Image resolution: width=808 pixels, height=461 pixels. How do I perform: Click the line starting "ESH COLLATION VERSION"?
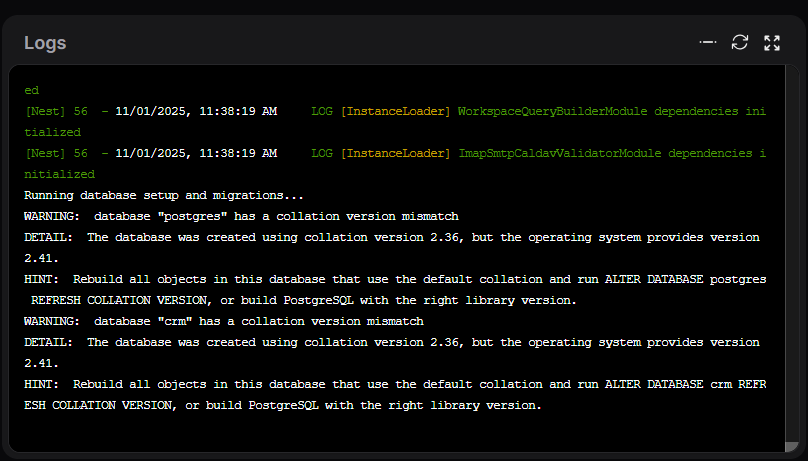(283, 405)
